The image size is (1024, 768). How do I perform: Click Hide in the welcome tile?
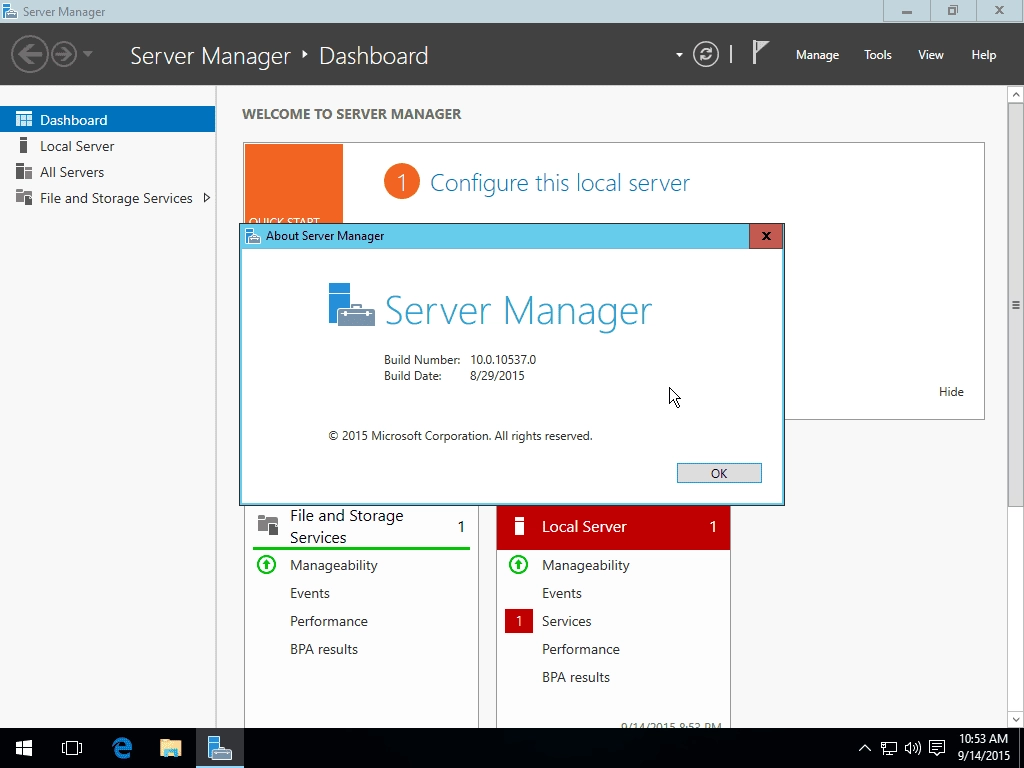pos(951,392)
